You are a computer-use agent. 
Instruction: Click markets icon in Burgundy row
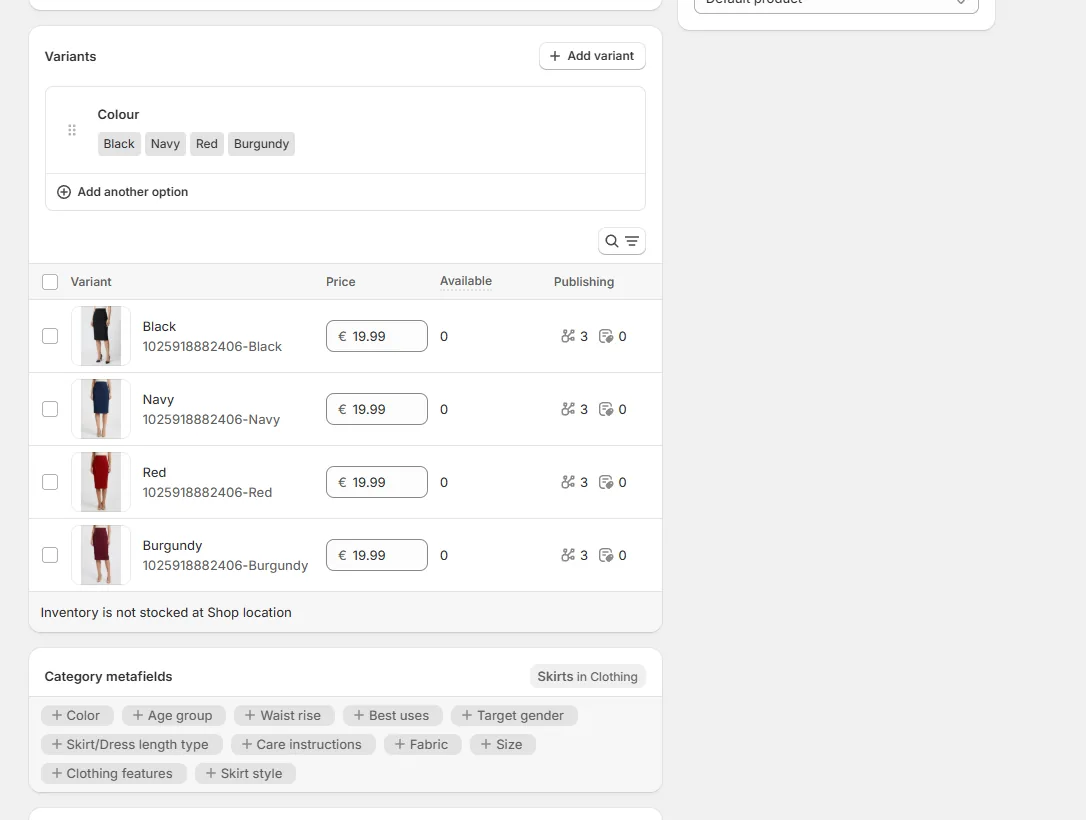tap(606, 555)
